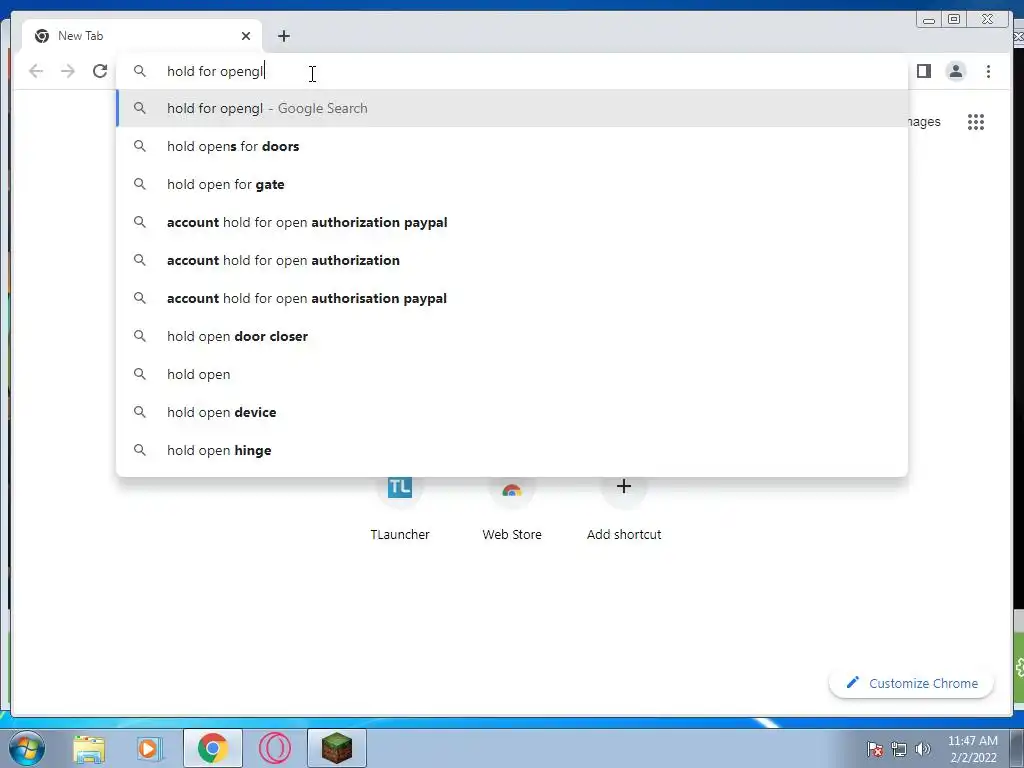
Task: Minimize the Chrome window
Action: [929, 20]
